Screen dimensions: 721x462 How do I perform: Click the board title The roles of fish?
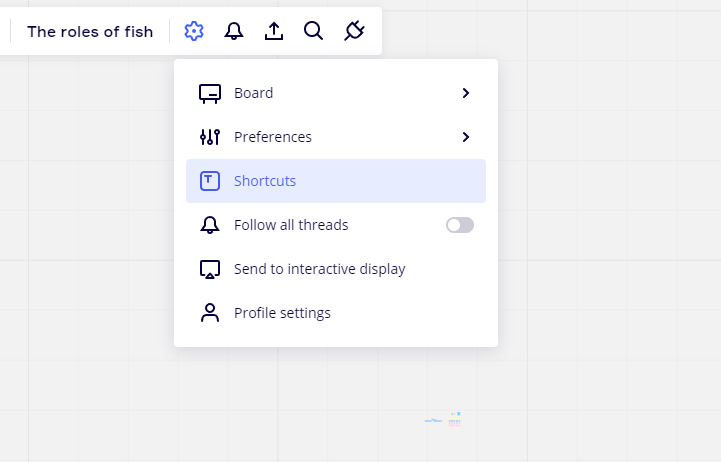[90, 31]
